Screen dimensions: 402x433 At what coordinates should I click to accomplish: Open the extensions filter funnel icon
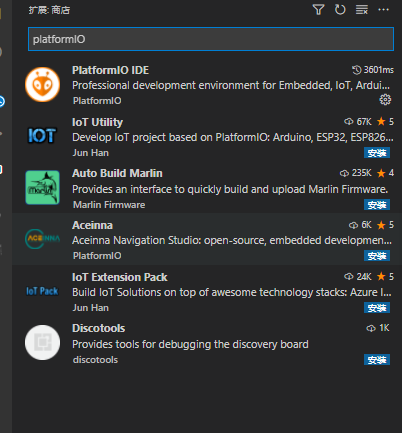318,10
